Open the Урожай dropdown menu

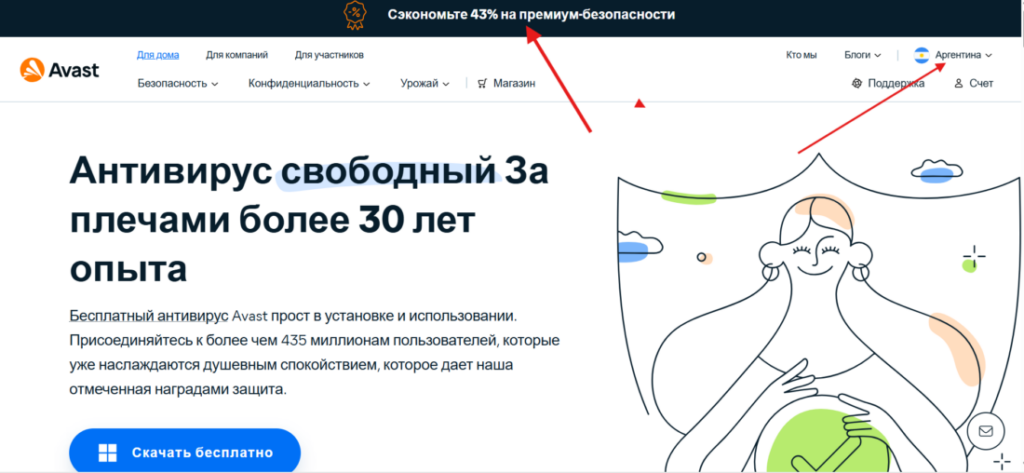coord(424,84)
